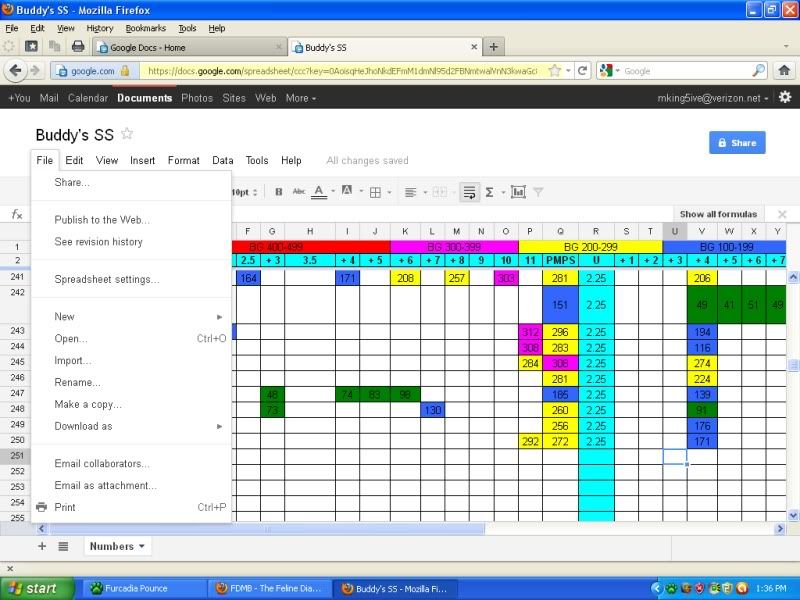Open the Numbers sheet tab dropdown
Image resolution: width=800 pixels, height=600 pixels.
tap(142, 546)
